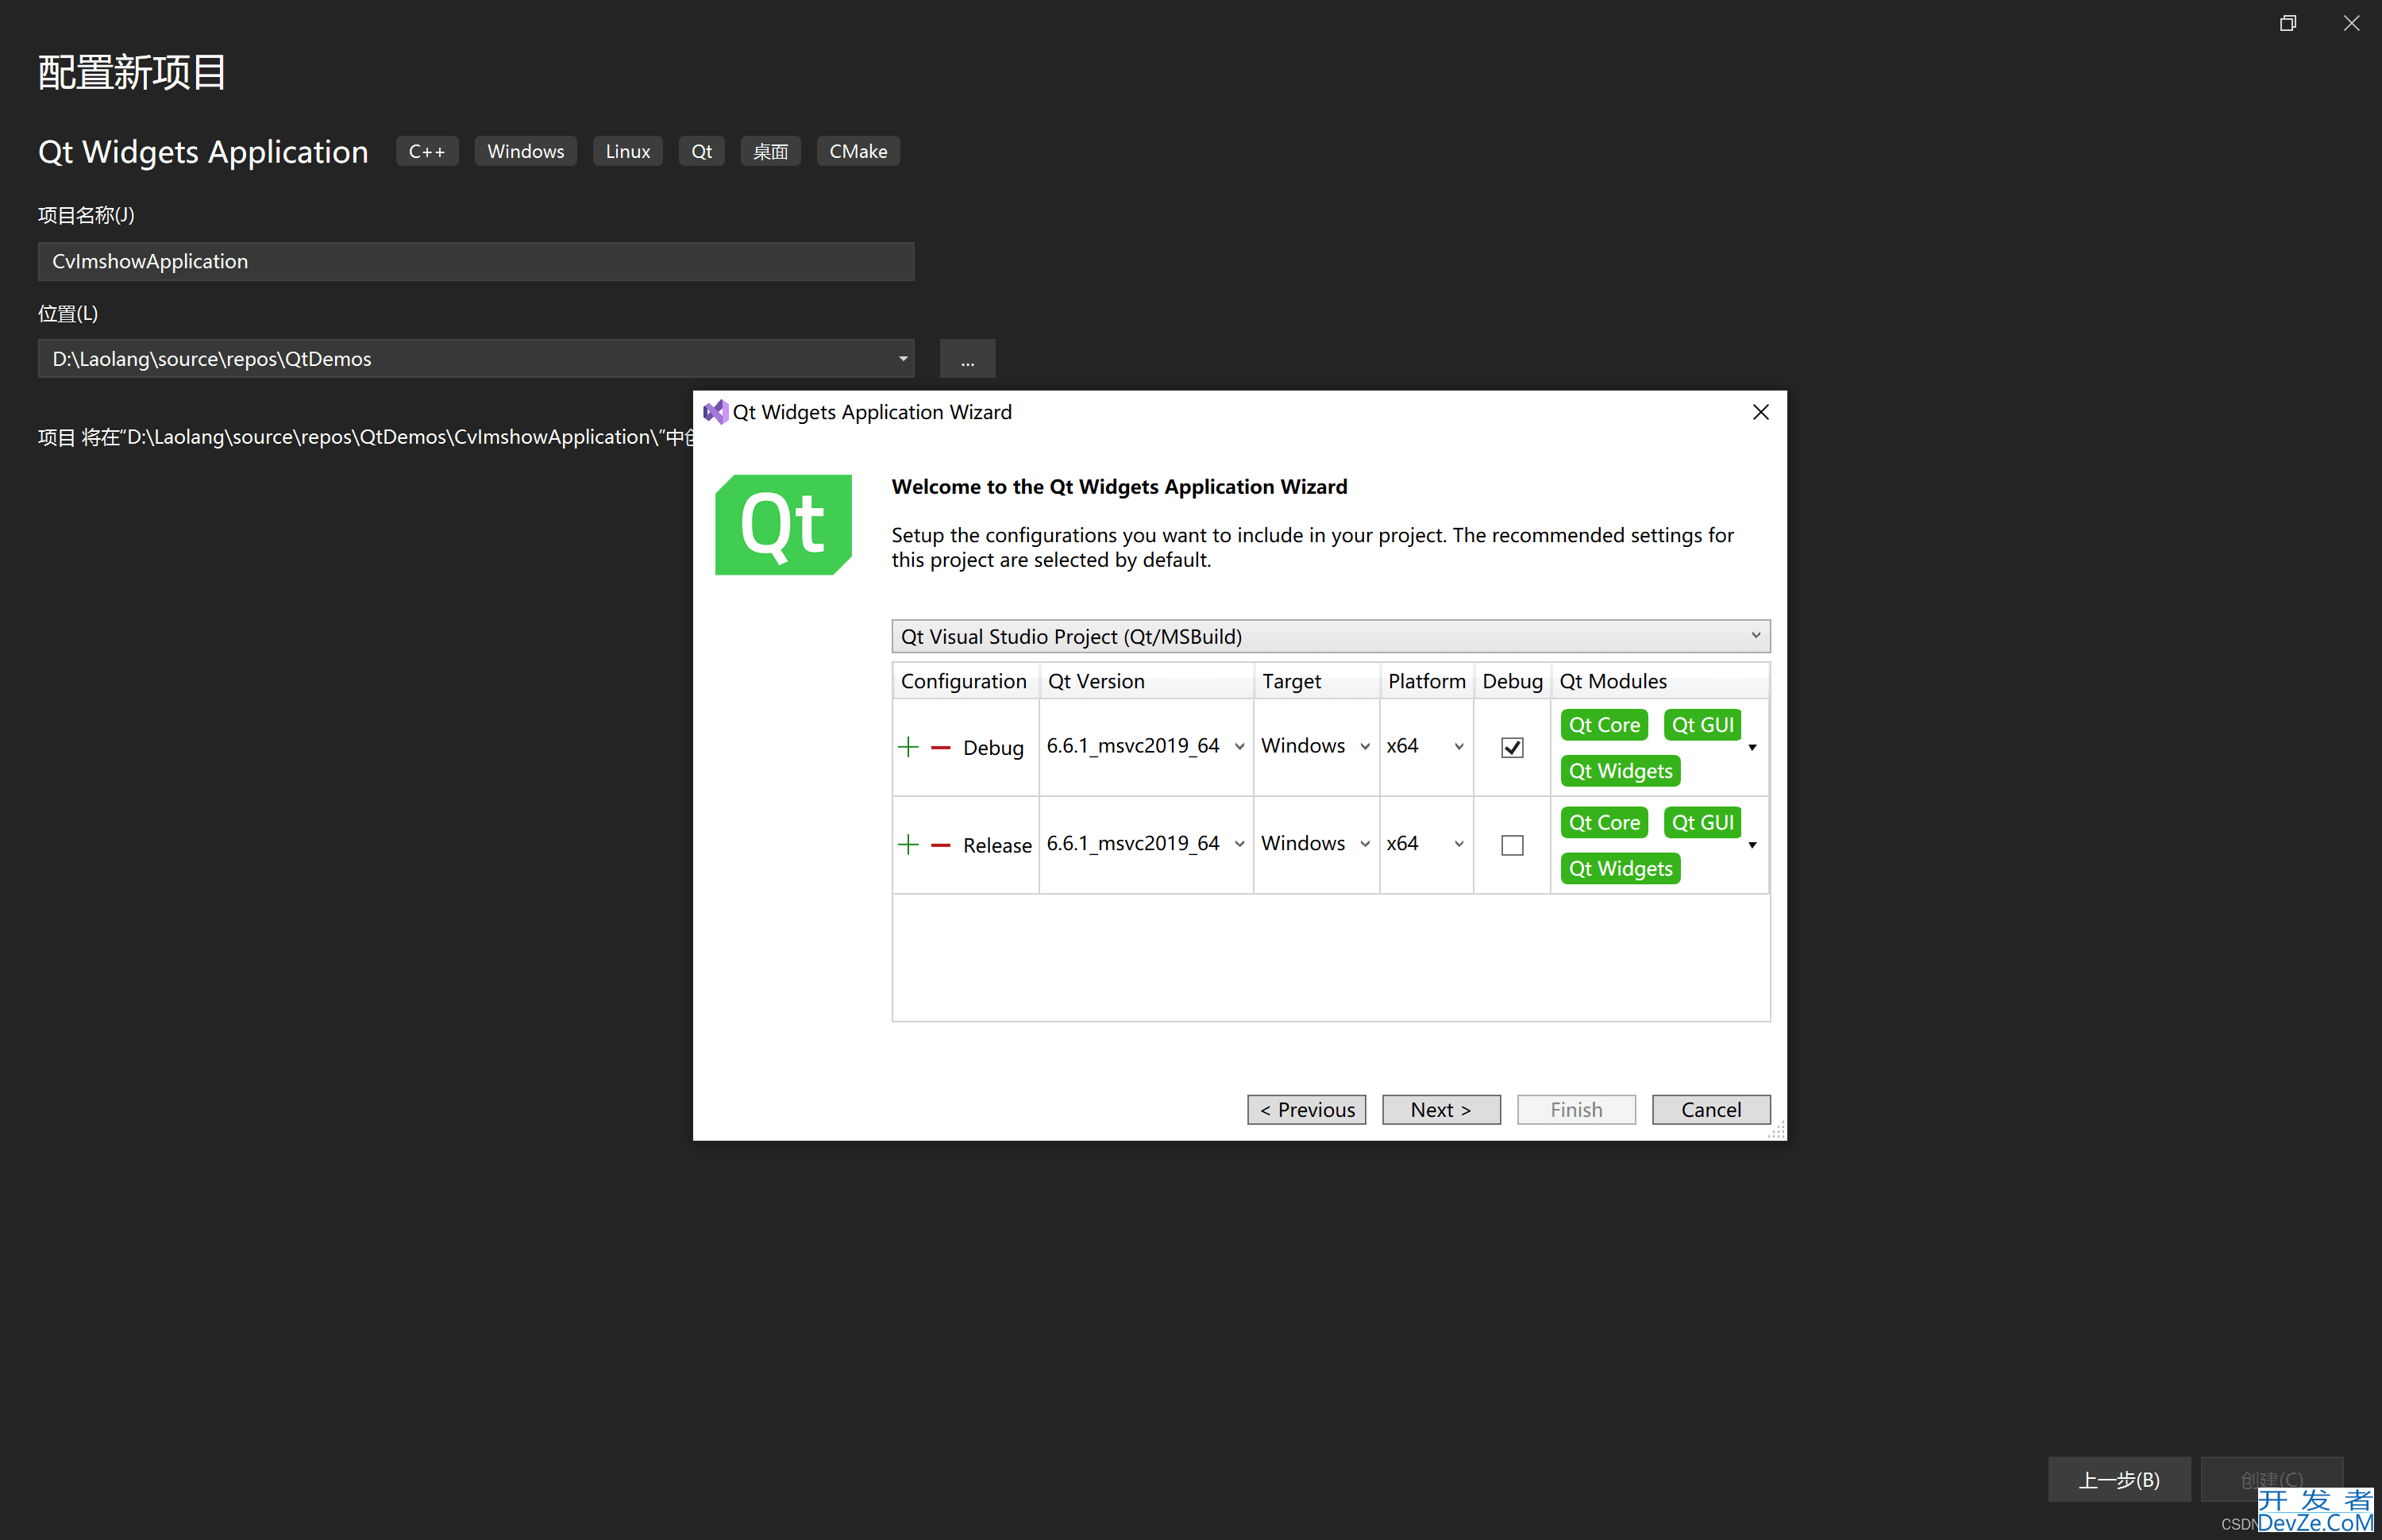Click the Configuration column header
The image size is (2382, 1540).
tap(965, 681)
